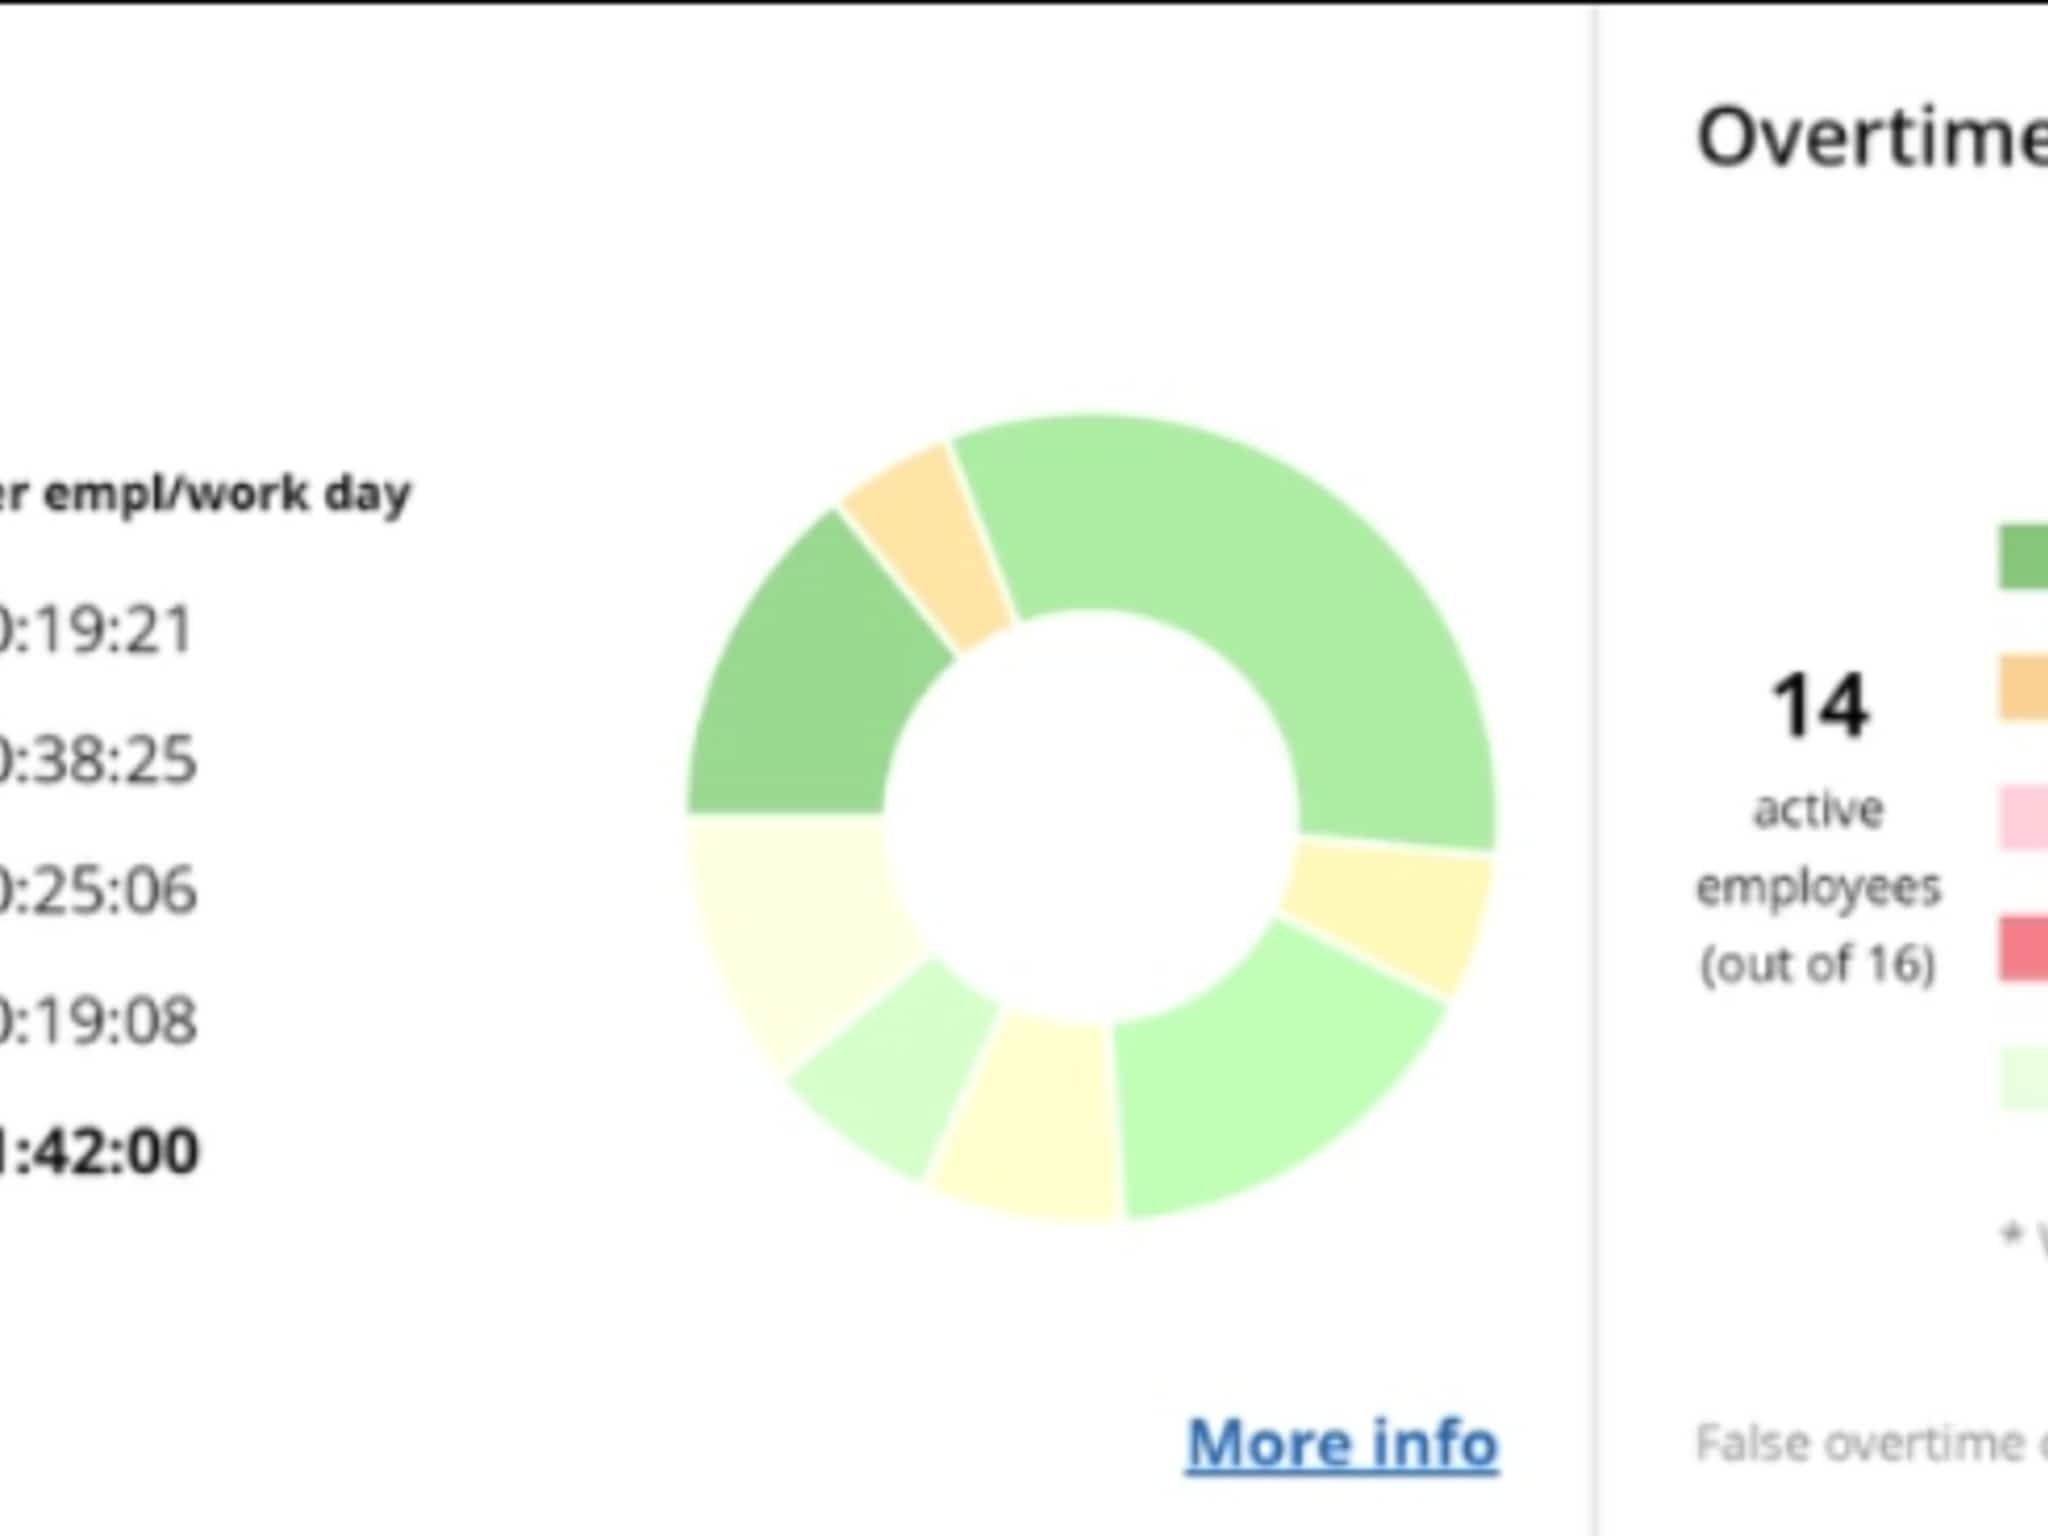Click the light pink legend swatch
Viewport: 2048px width, 1536px height.
click(x=2023, y=818)
